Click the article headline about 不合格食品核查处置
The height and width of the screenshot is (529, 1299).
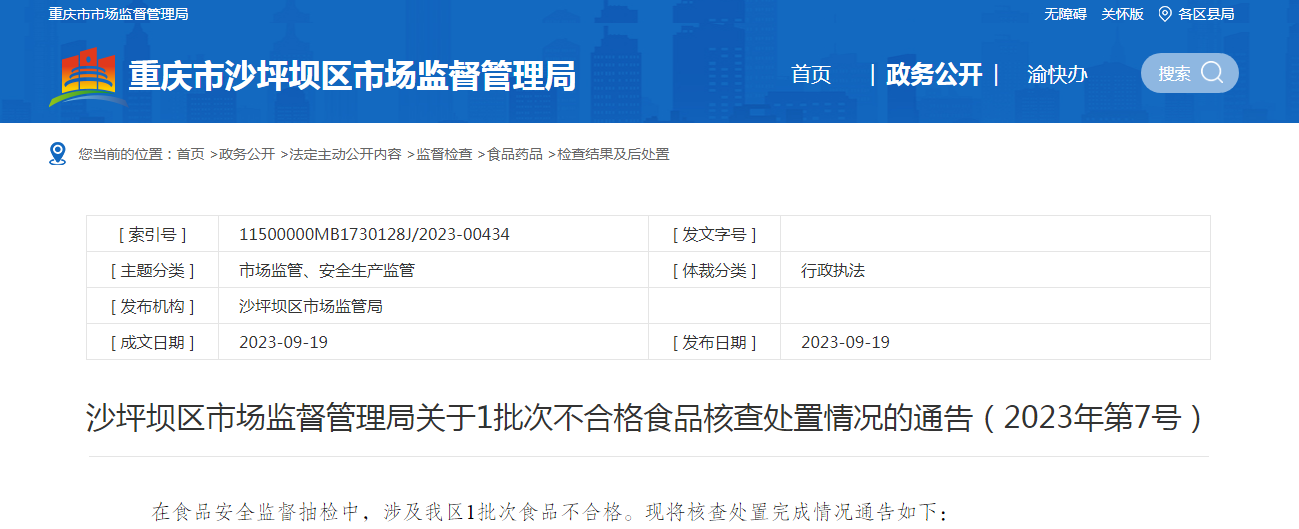pyautogui.click(x=648, y=418)
